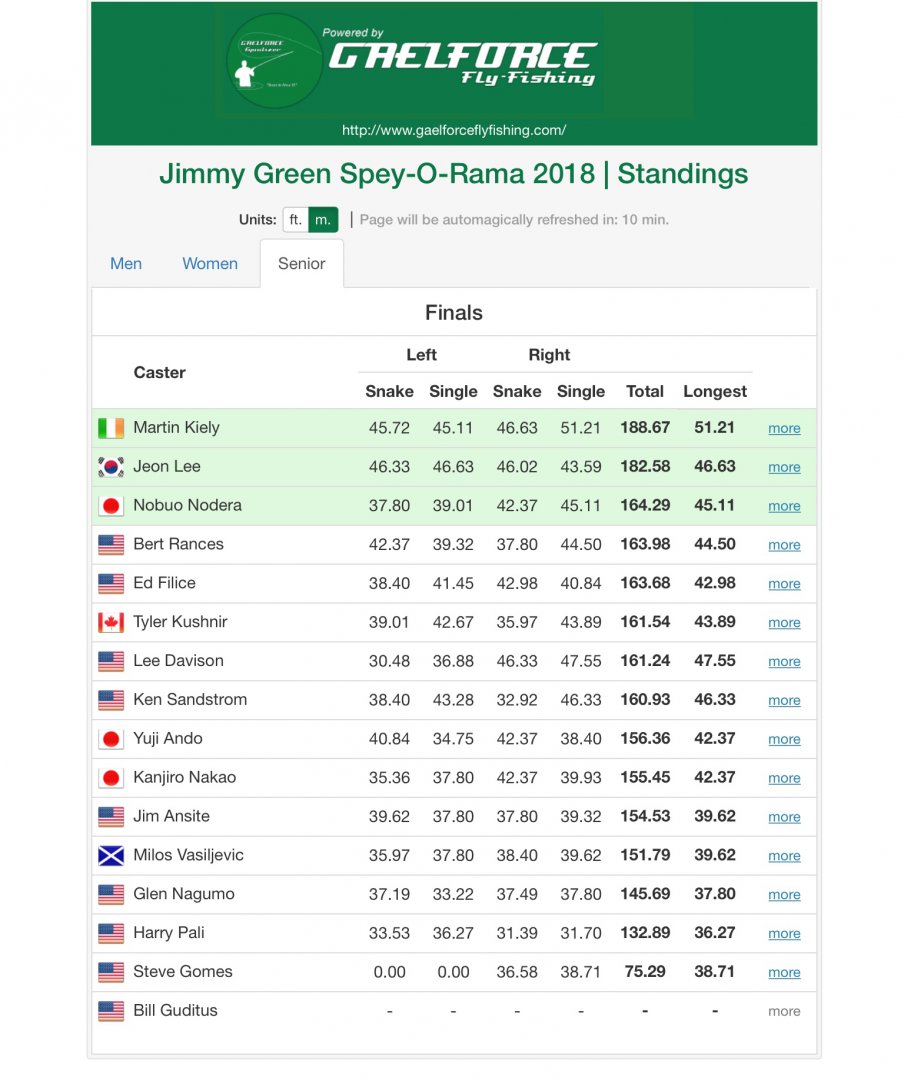Click the Ireland flag beside Martin Kiely
This screenshot has height=1080, width=904.
pyautogui.click(x=111, y=428)
